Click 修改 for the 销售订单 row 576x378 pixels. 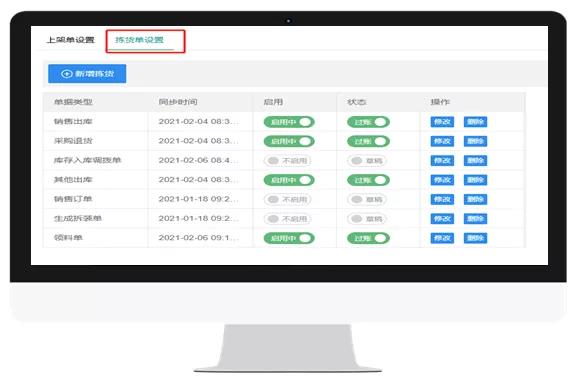point(442,199)
